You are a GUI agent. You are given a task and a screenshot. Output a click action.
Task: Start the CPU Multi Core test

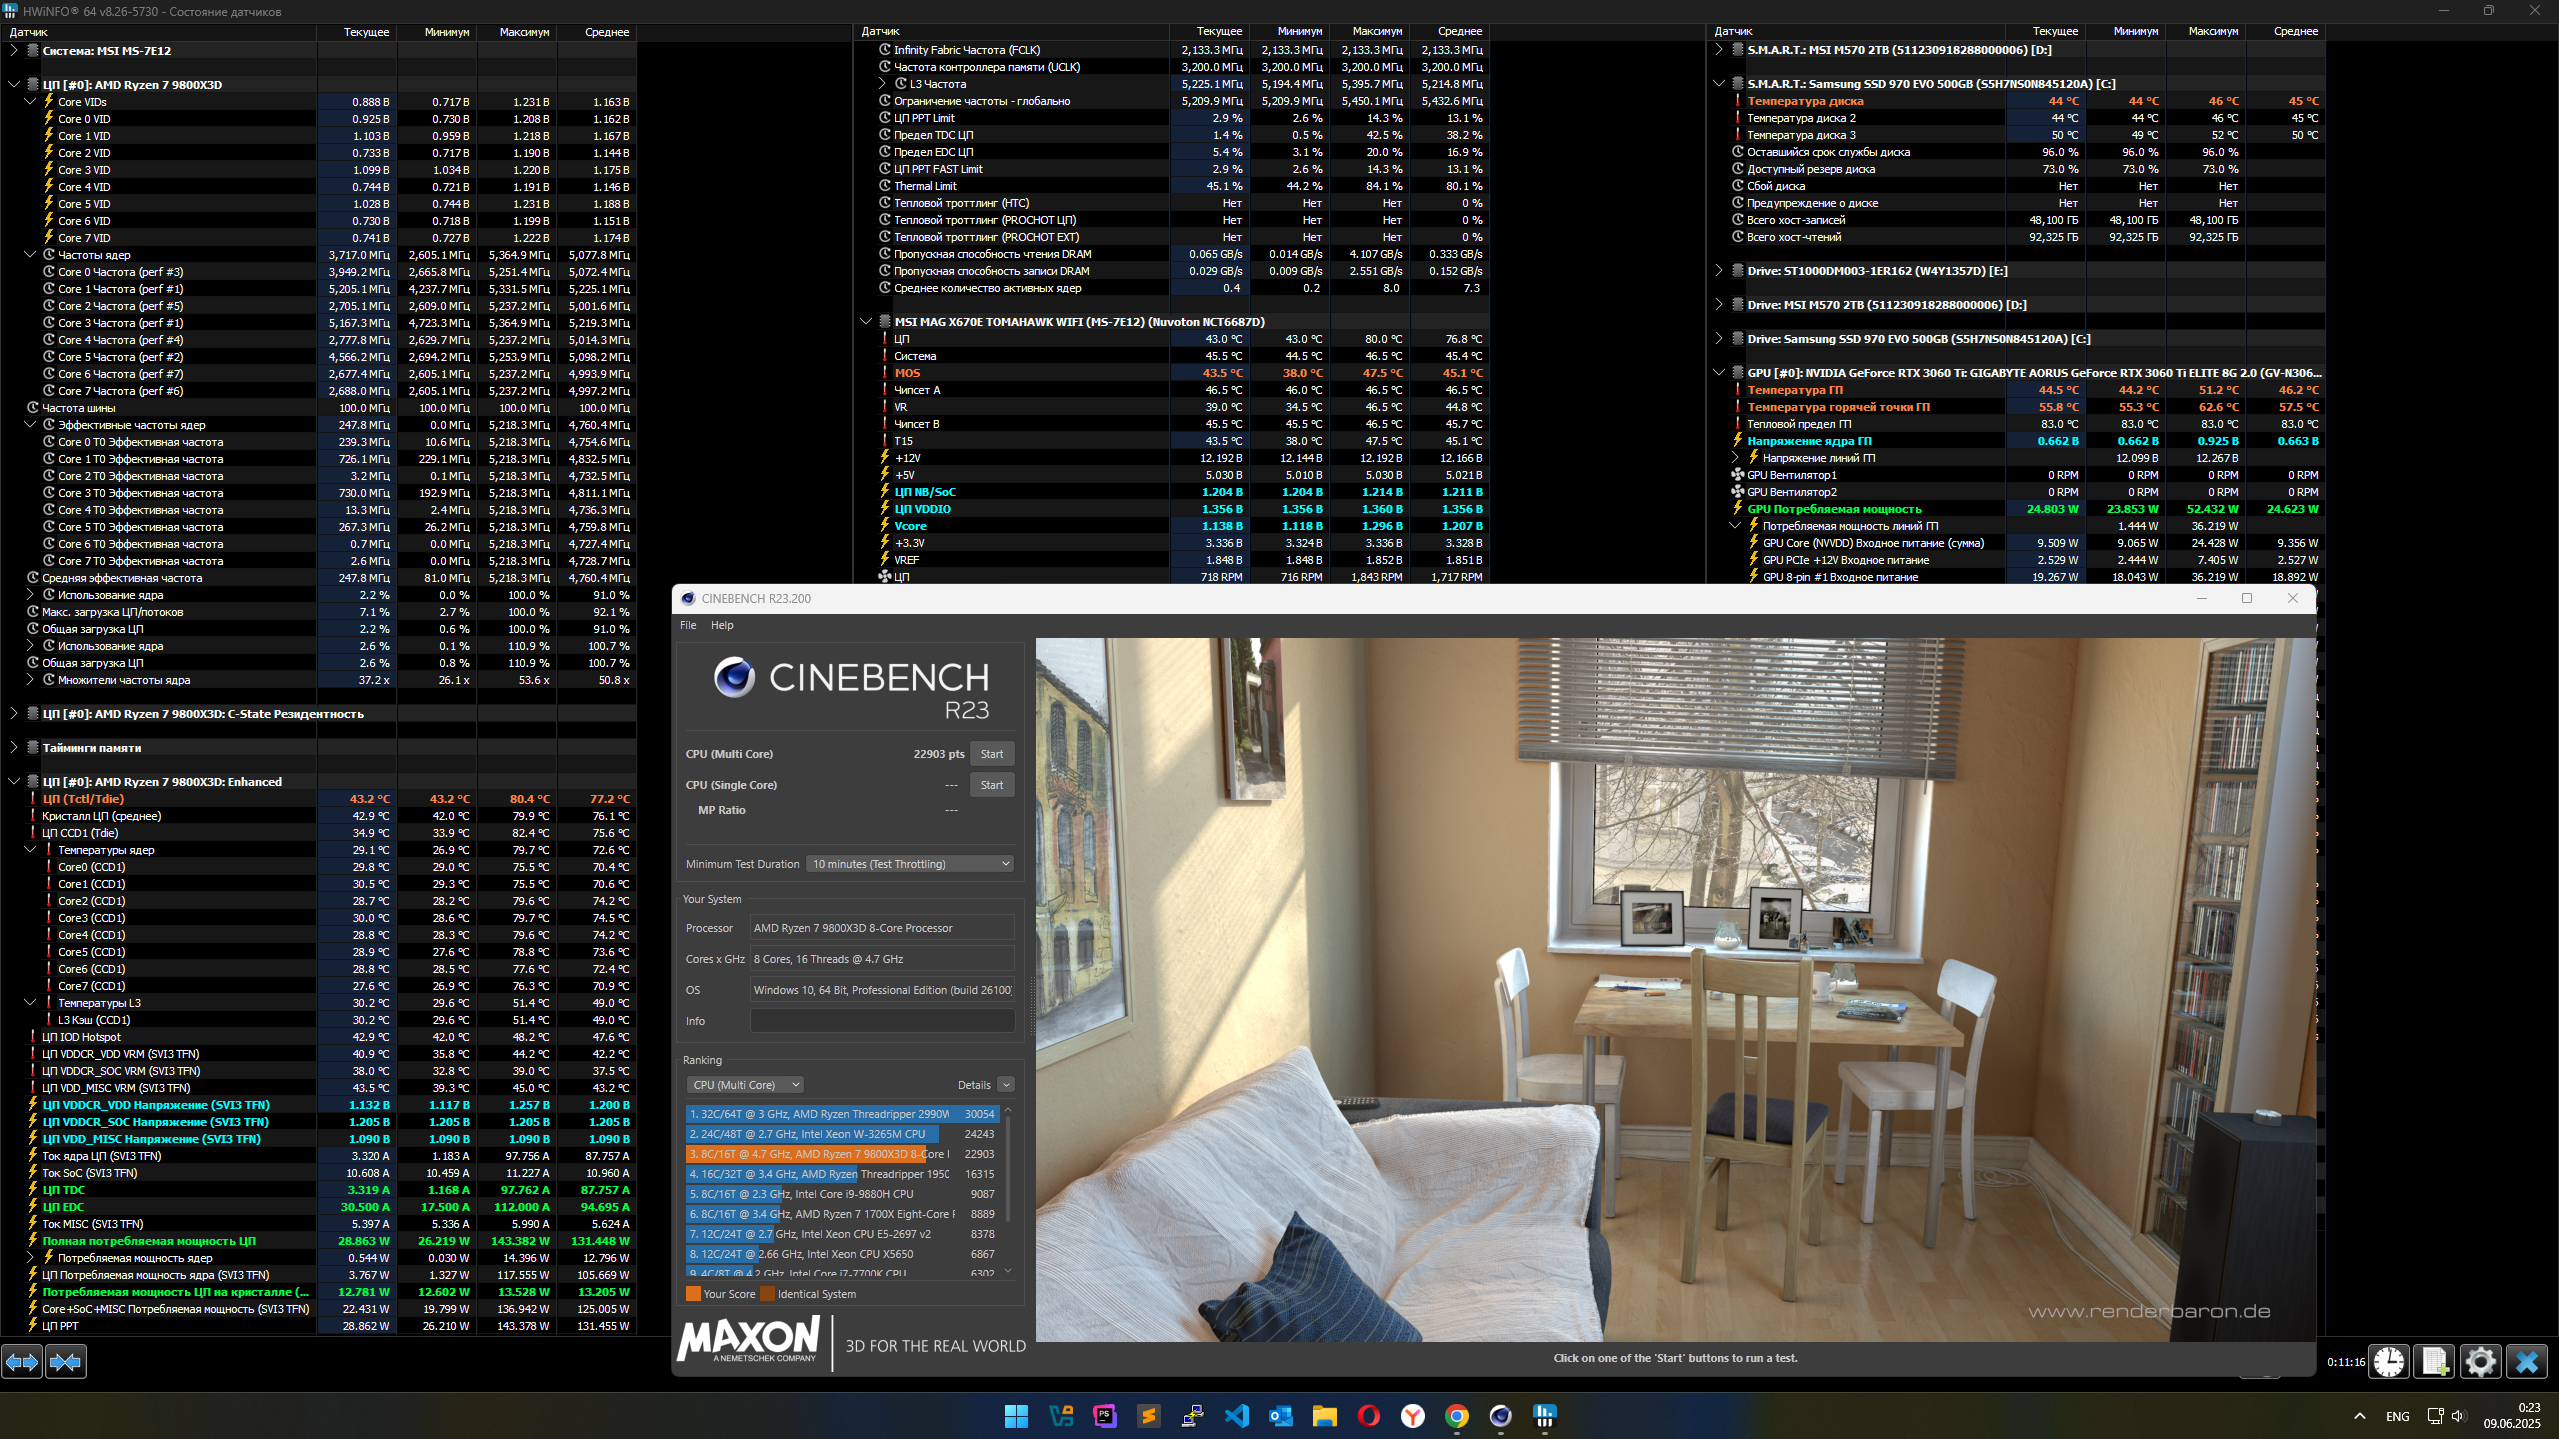(991, 754)
